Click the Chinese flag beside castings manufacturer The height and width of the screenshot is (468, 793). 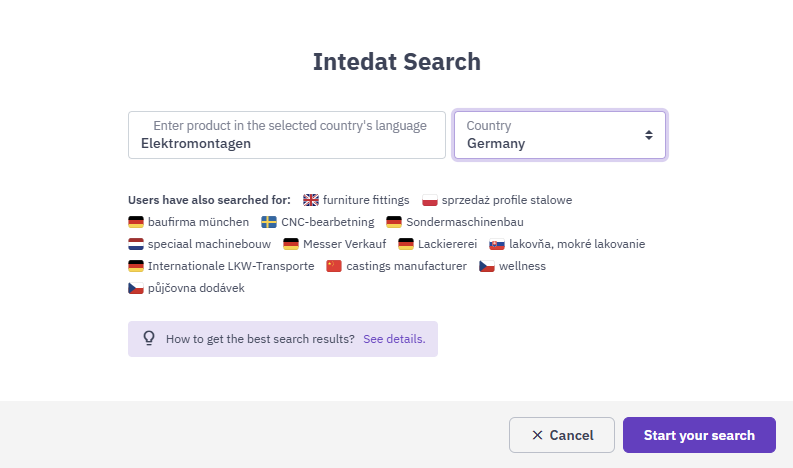tap(334, 266)
